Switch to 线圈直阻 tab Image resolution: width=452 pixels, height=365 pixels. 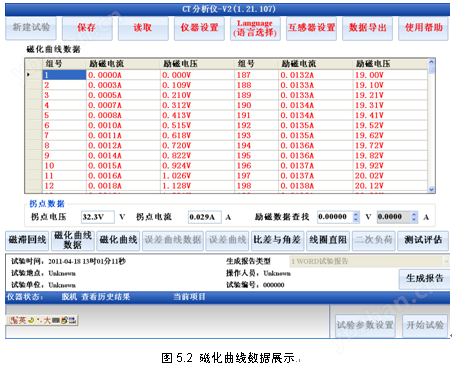[328, 240]
